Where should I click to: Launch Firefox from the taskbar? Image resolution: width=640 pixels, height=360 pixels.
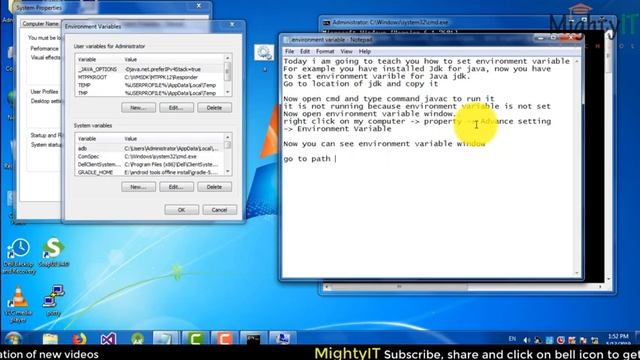point(79,339)
